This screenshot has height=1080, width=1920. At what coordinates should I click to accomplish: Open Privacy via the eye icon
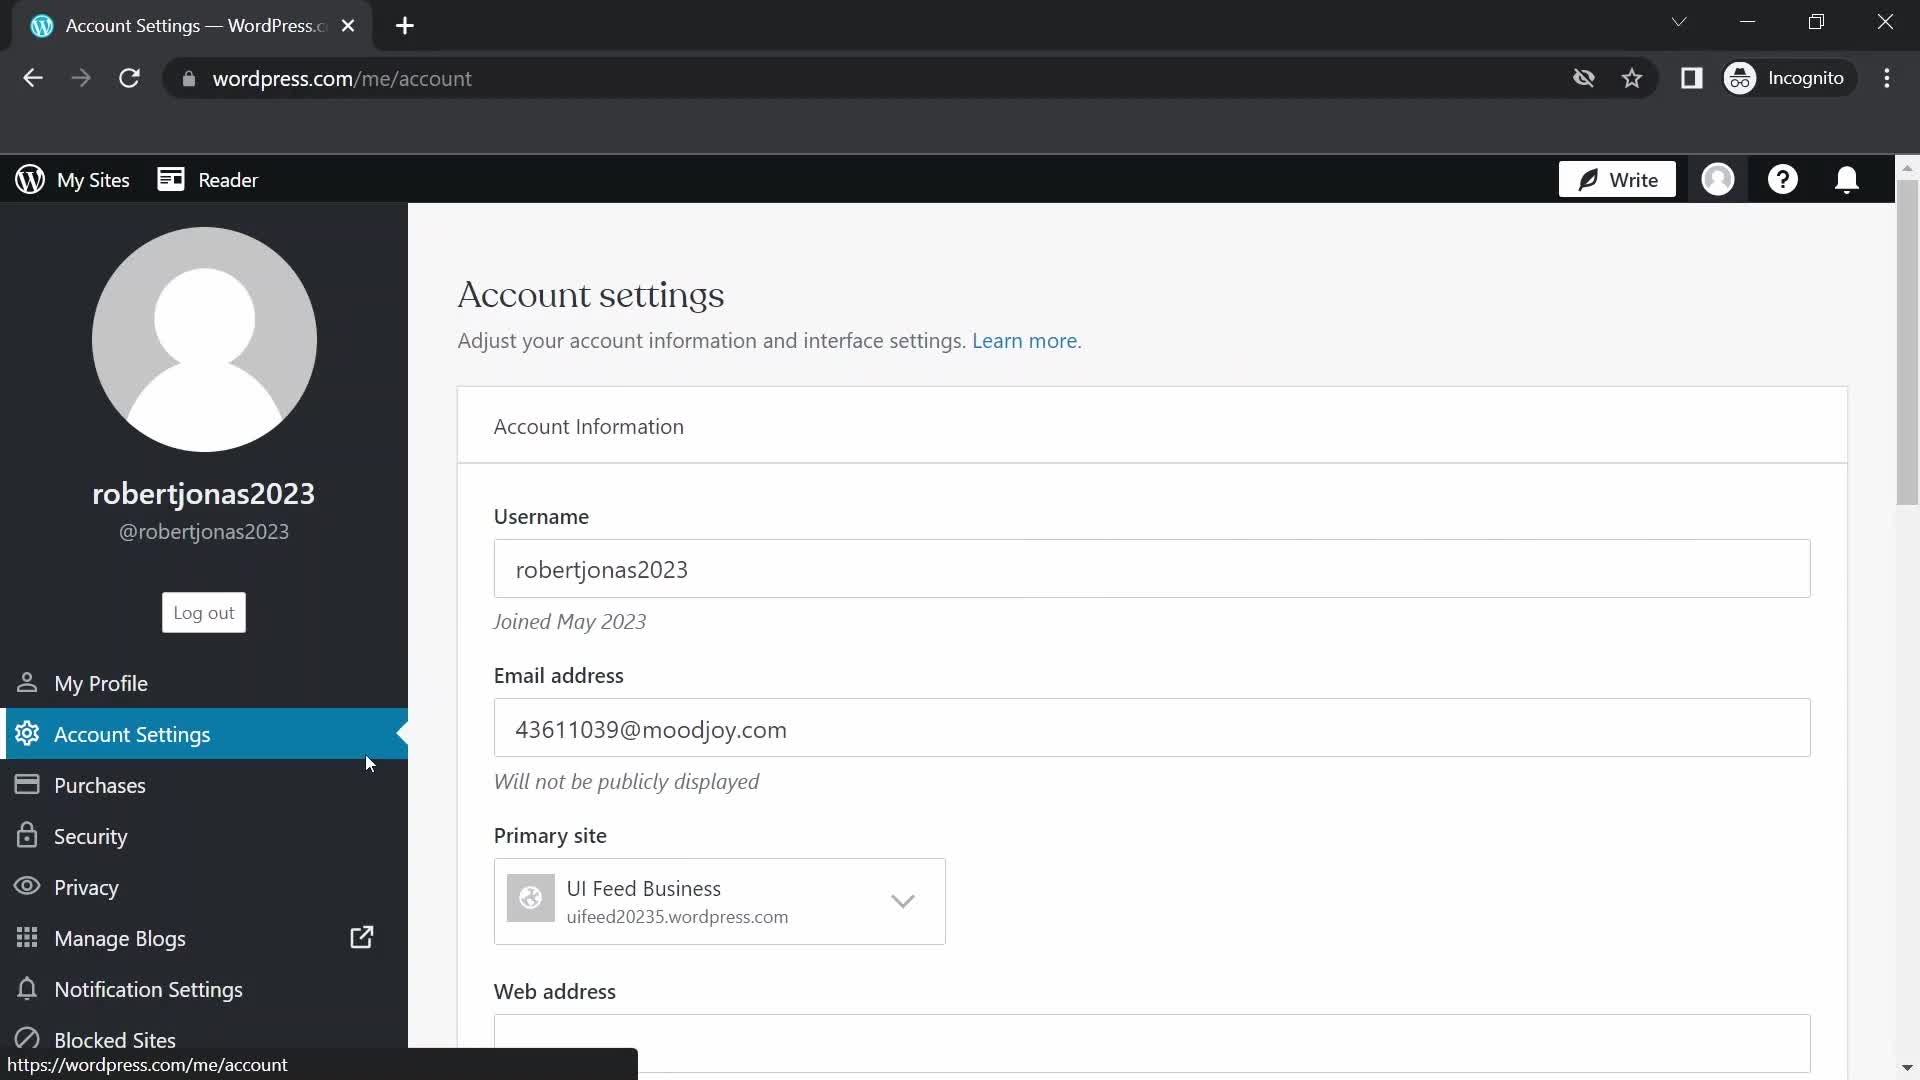pos(27,887)
